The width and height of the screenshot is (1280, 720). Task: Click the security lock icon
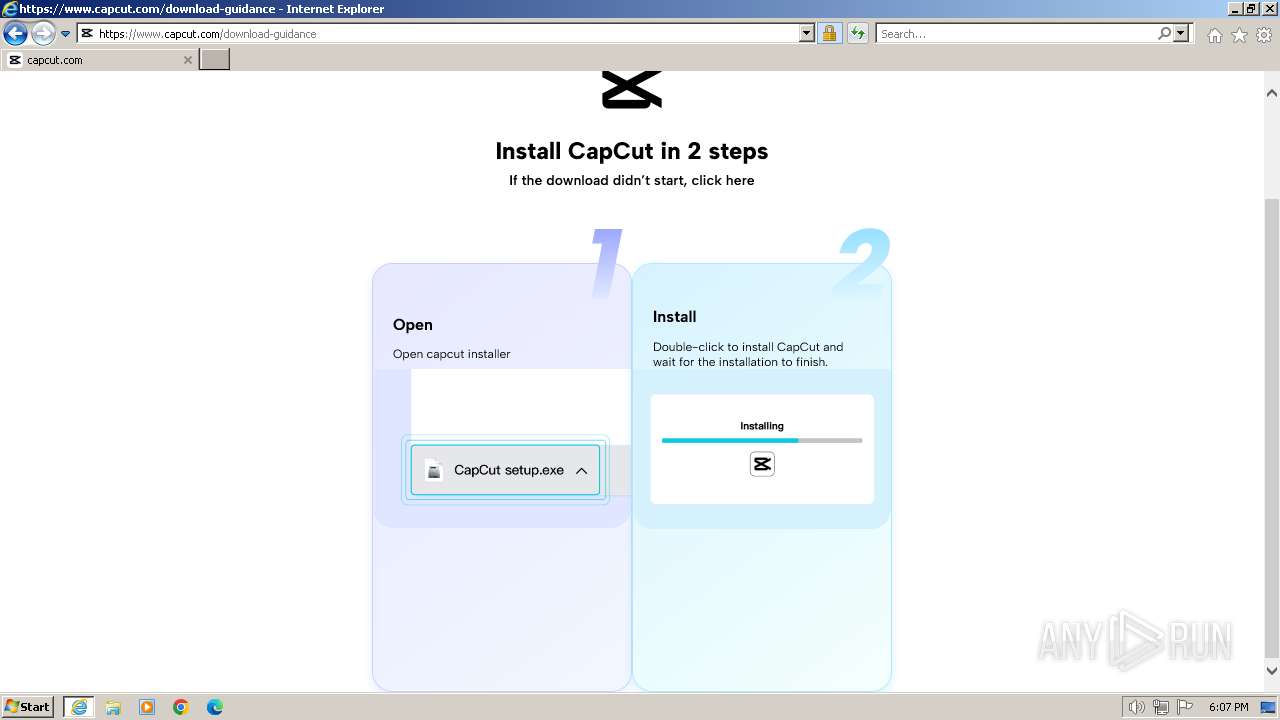click(x=829, y=34)
